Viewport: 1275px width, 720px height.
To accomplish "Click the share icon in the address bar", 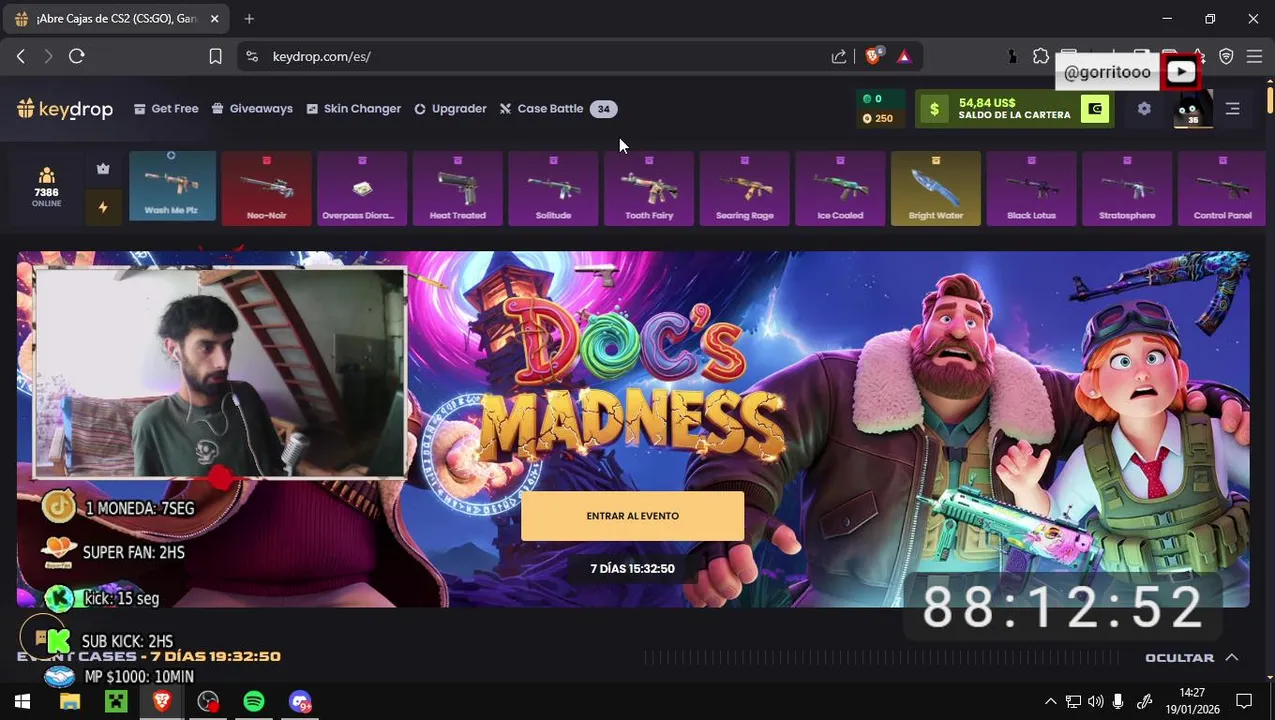I will click(x=839, y=57).
